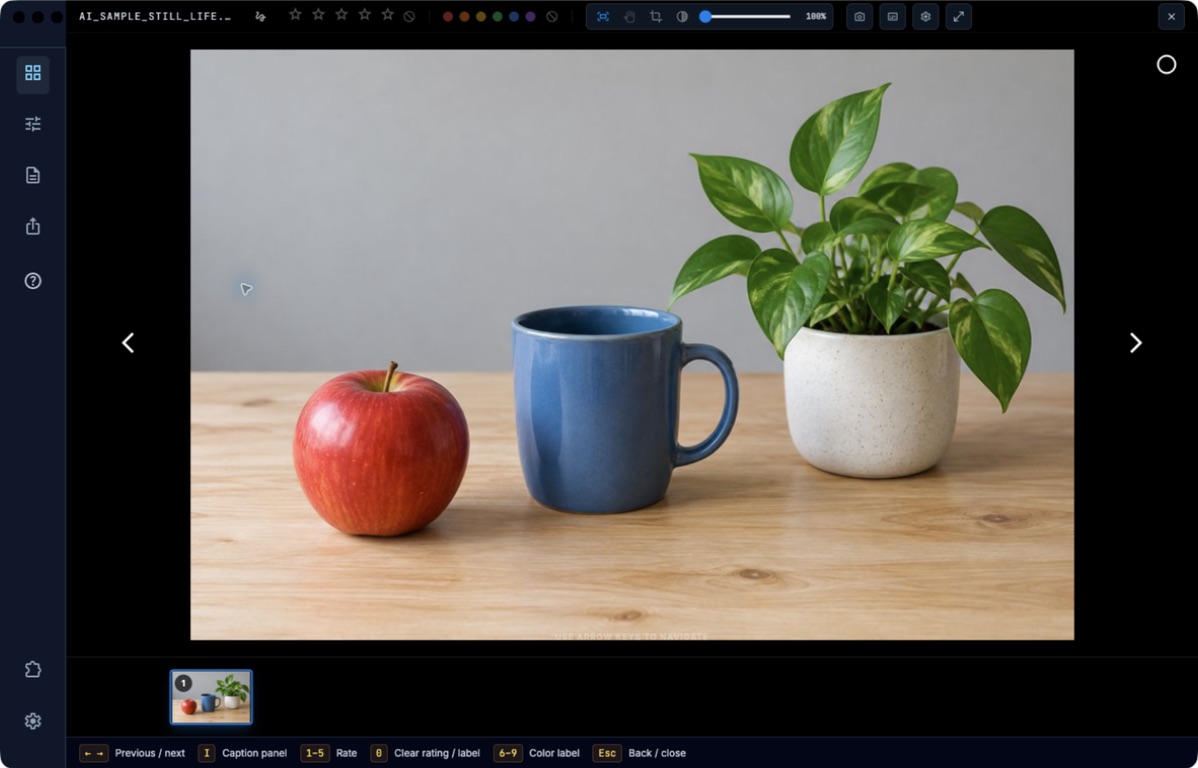1198x768 pixels.
Task: Click the main still life image
Action: point(632,345)
